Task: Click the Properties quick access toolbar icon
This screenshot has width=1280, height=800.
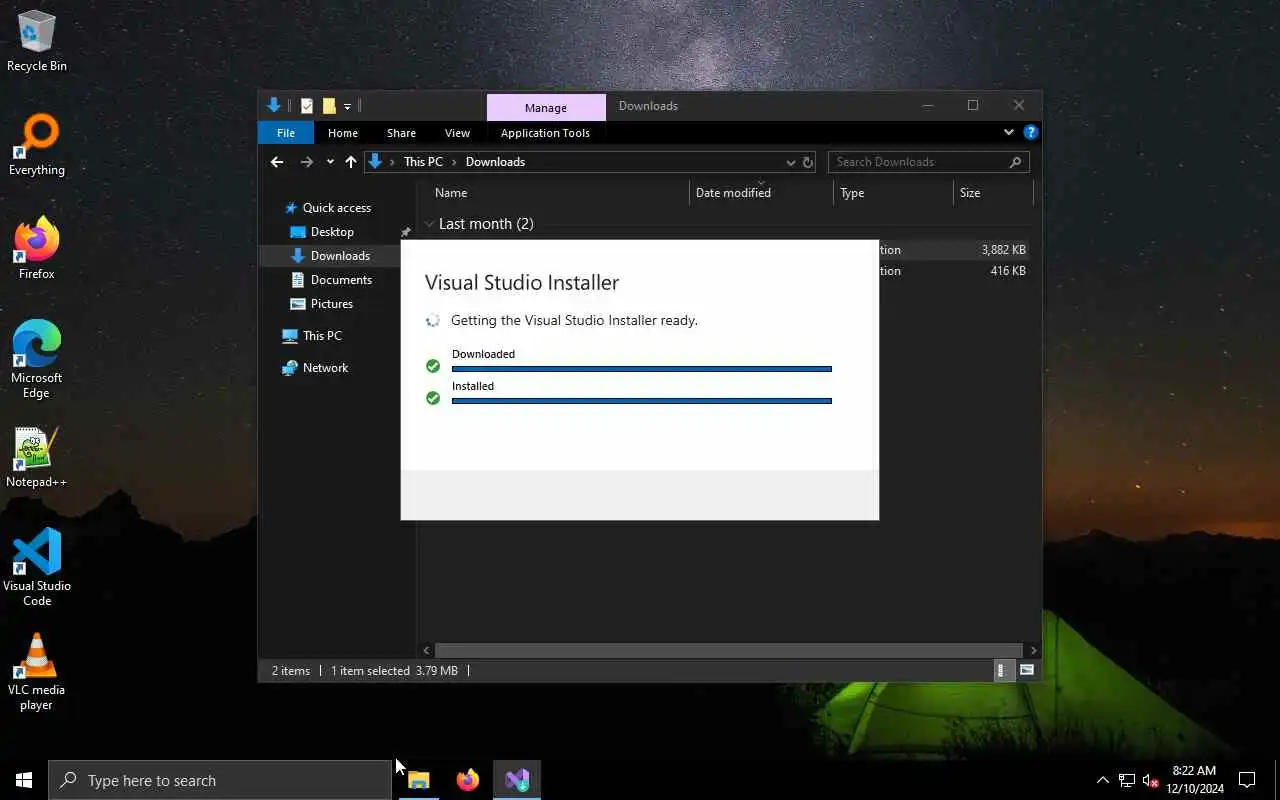Action: (x=306, y=106)
